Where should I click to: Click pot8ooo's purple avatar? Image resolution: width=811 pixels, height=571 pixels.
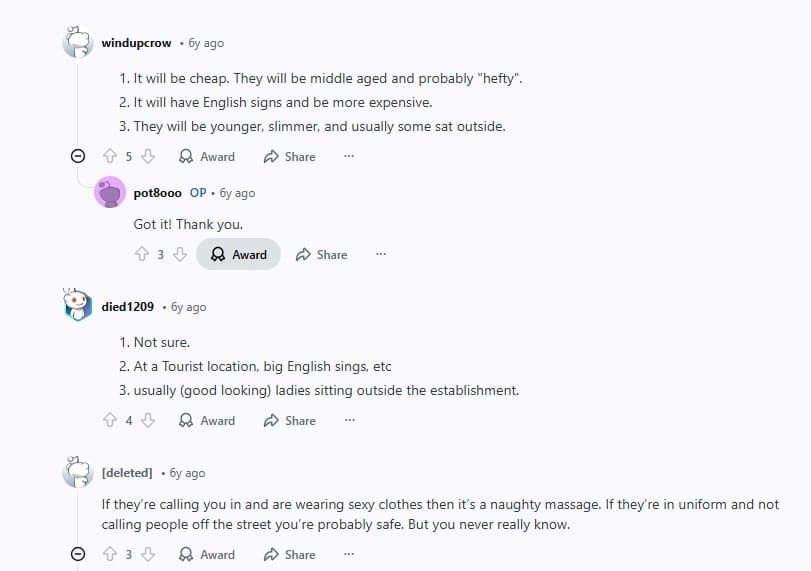coord(110,192)
